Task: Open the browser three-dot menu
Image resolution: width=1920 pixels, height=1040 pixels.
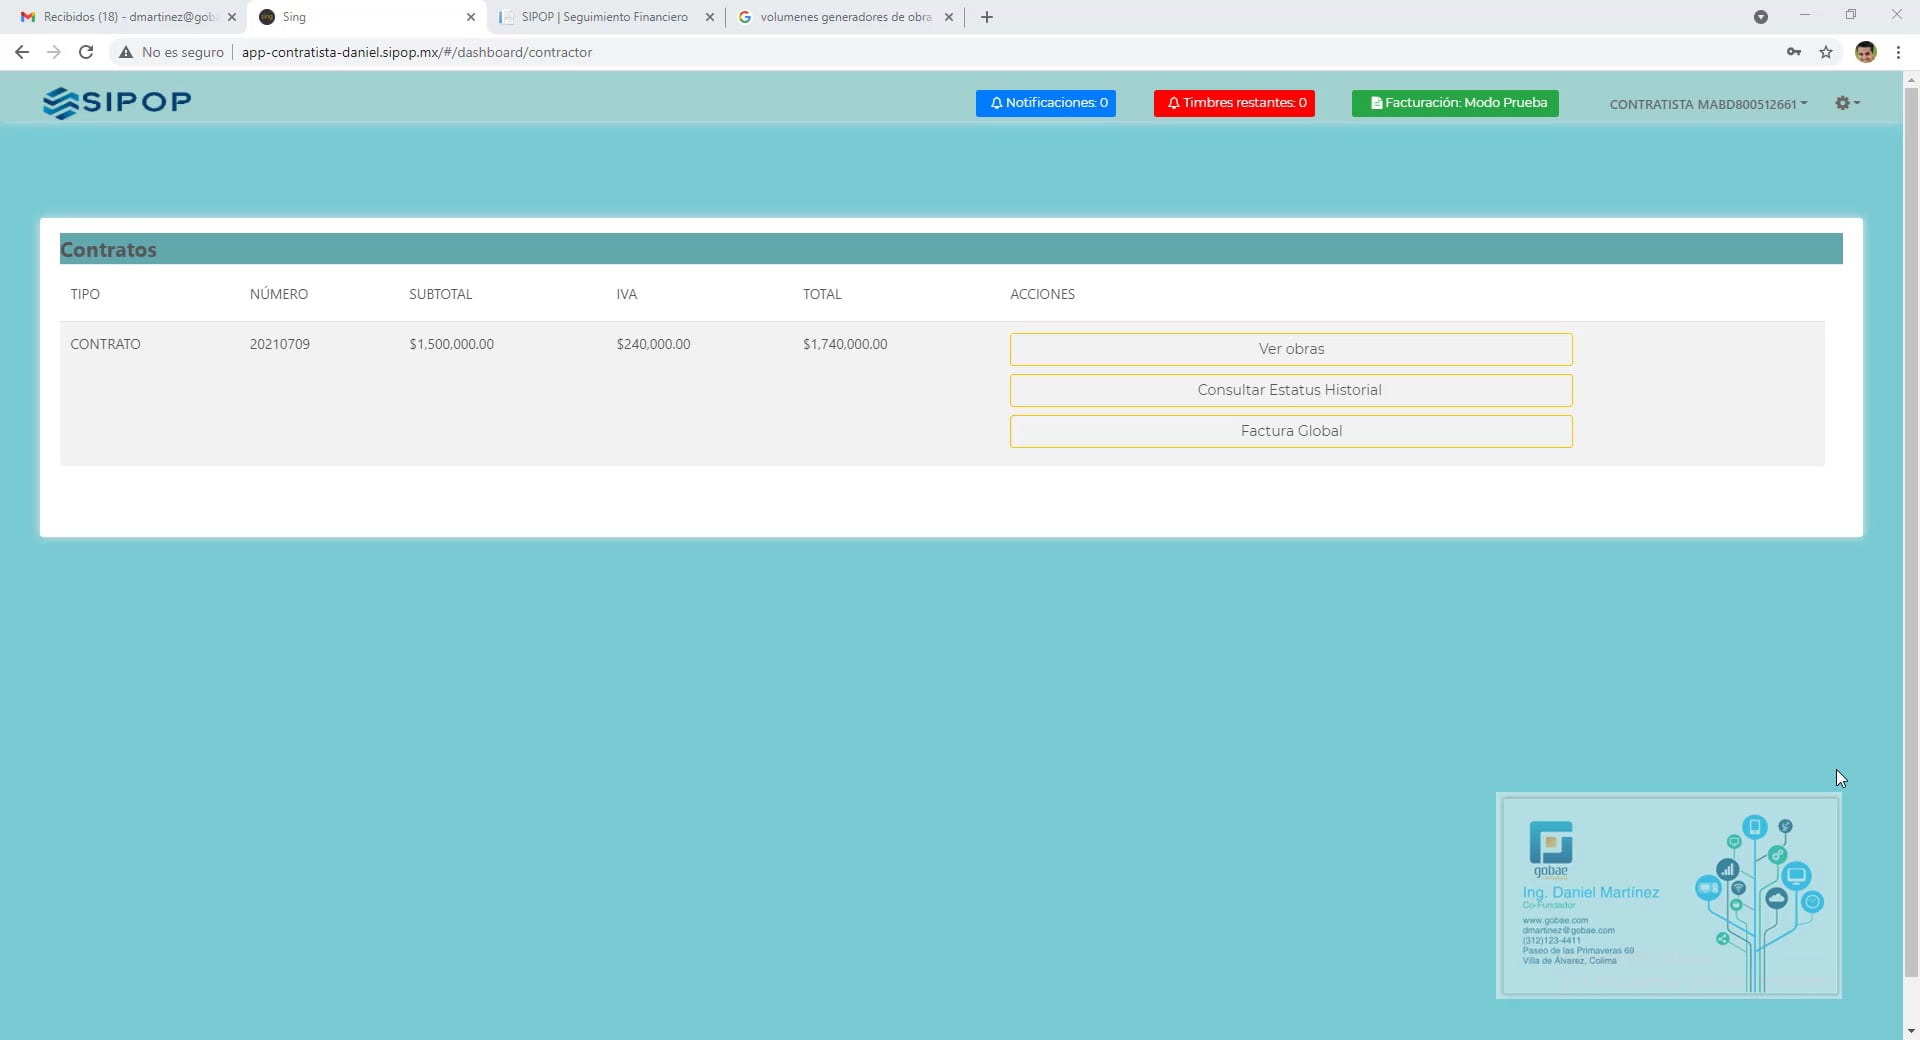Action: pos(1899,52)
